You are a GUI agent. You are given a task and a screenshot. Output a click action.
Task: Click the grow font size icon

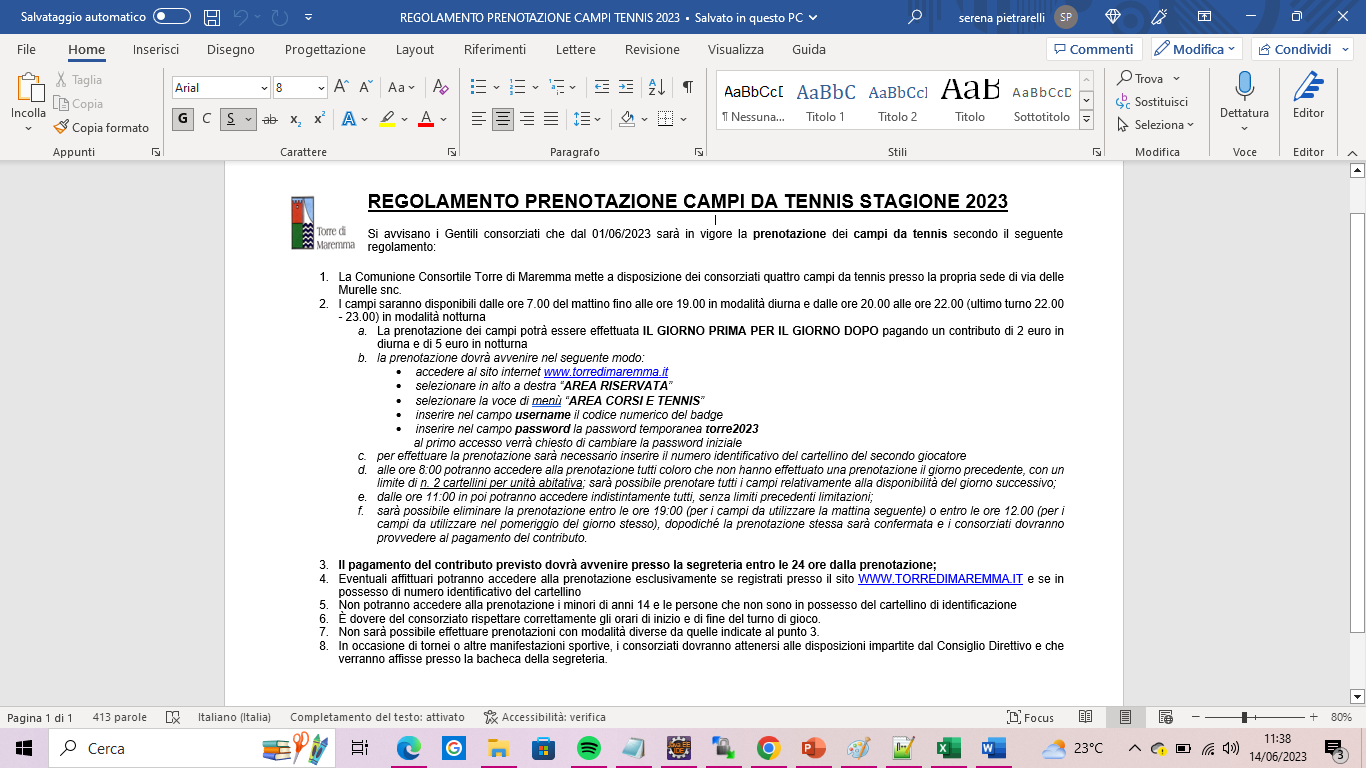point(343,87)
